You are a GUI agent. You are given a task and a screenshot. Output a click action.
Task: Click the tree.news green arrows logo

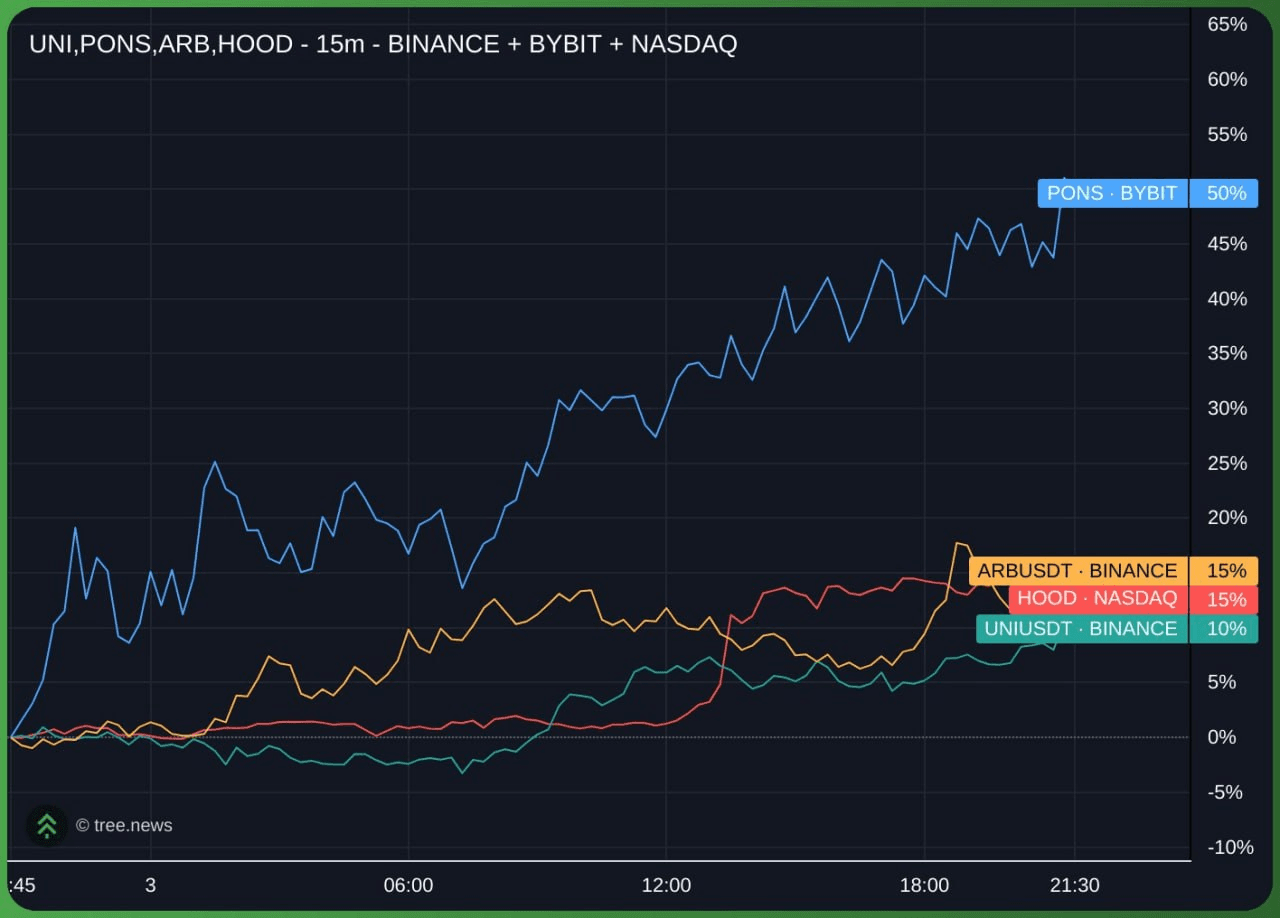click(46, 825)
